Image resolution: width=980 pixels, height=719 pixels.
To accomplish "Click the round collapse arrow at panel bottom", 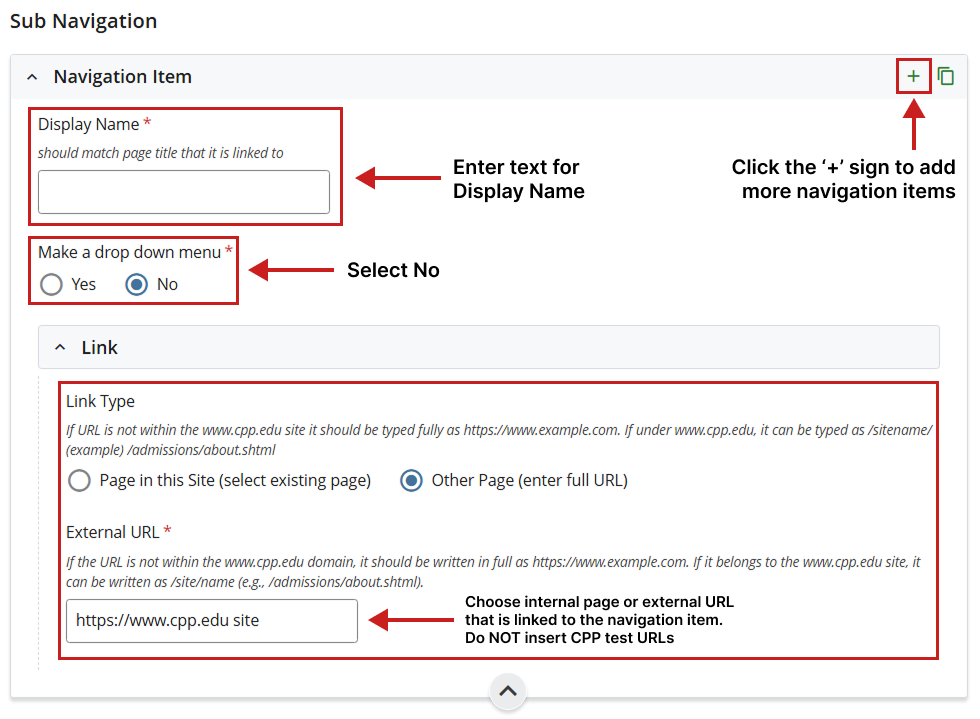I will (x=508, y=691).
